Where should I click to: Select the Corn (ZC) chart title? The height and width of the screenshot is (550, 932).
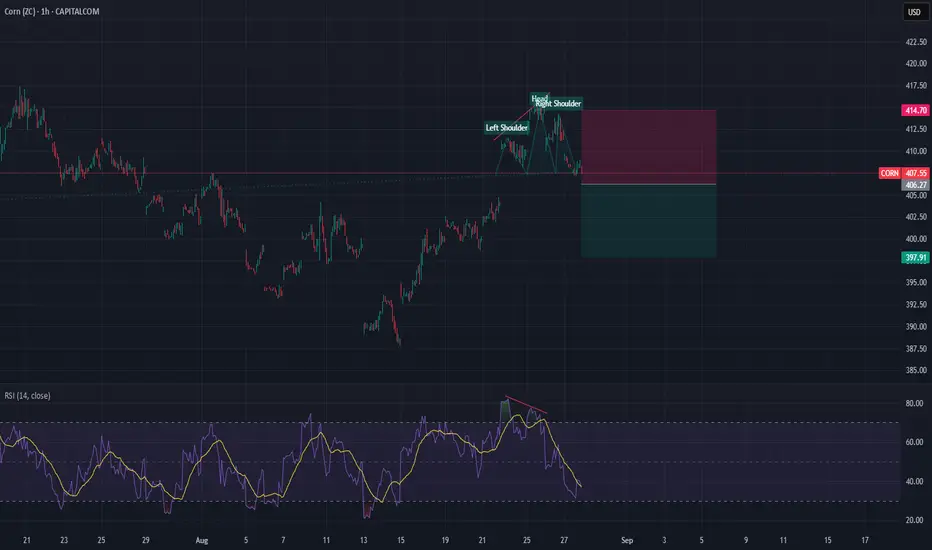tap(52, 11)
